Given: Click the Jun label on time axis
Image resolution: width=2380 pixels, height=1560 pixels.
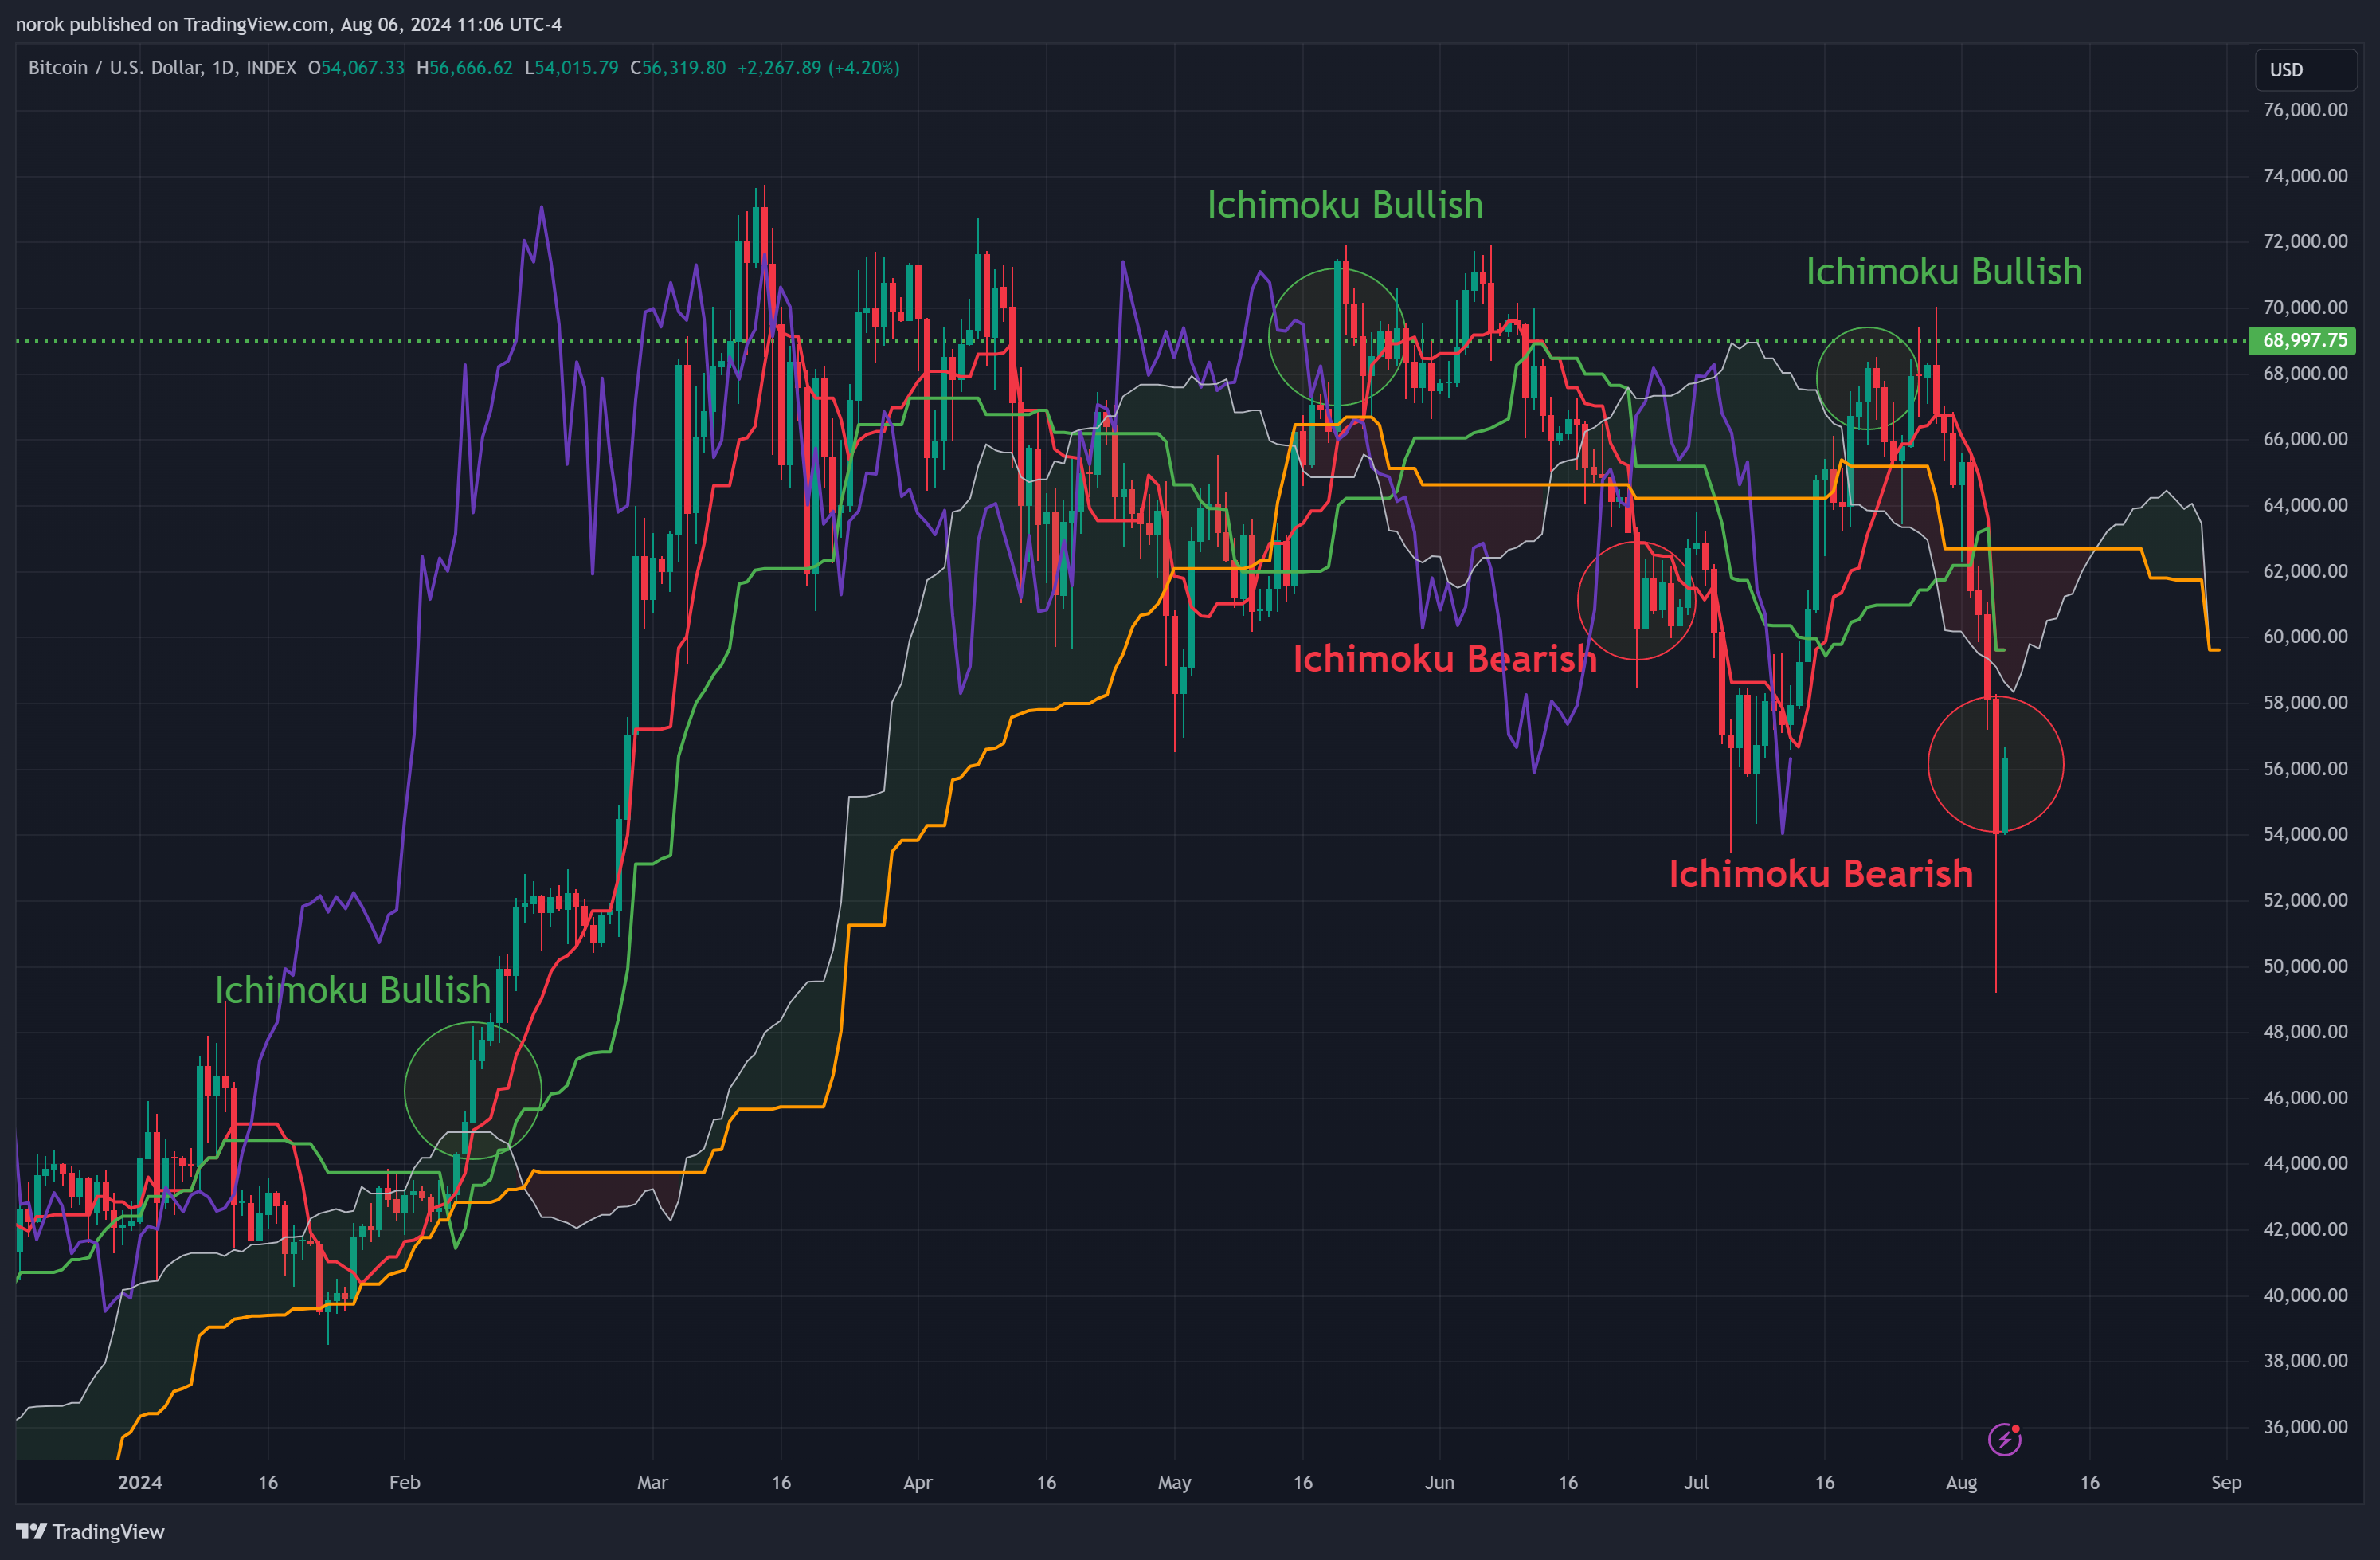Looking at the screenshot, I should tap(1439, 1482).
